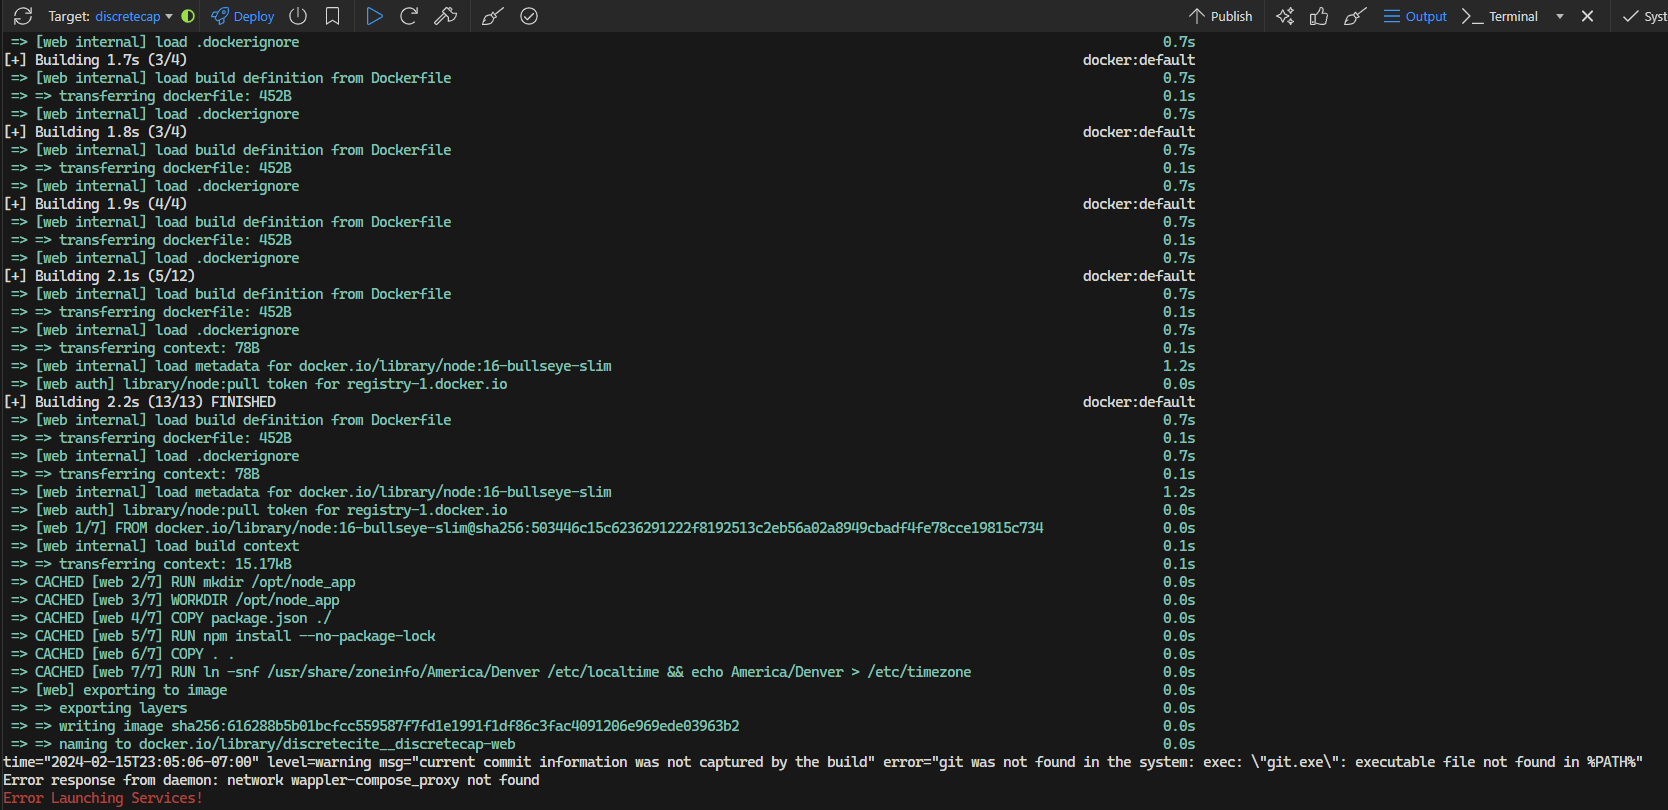Click the hammer build icon
The height and width of the screenshot is (810, 1668).
(446, 16)
